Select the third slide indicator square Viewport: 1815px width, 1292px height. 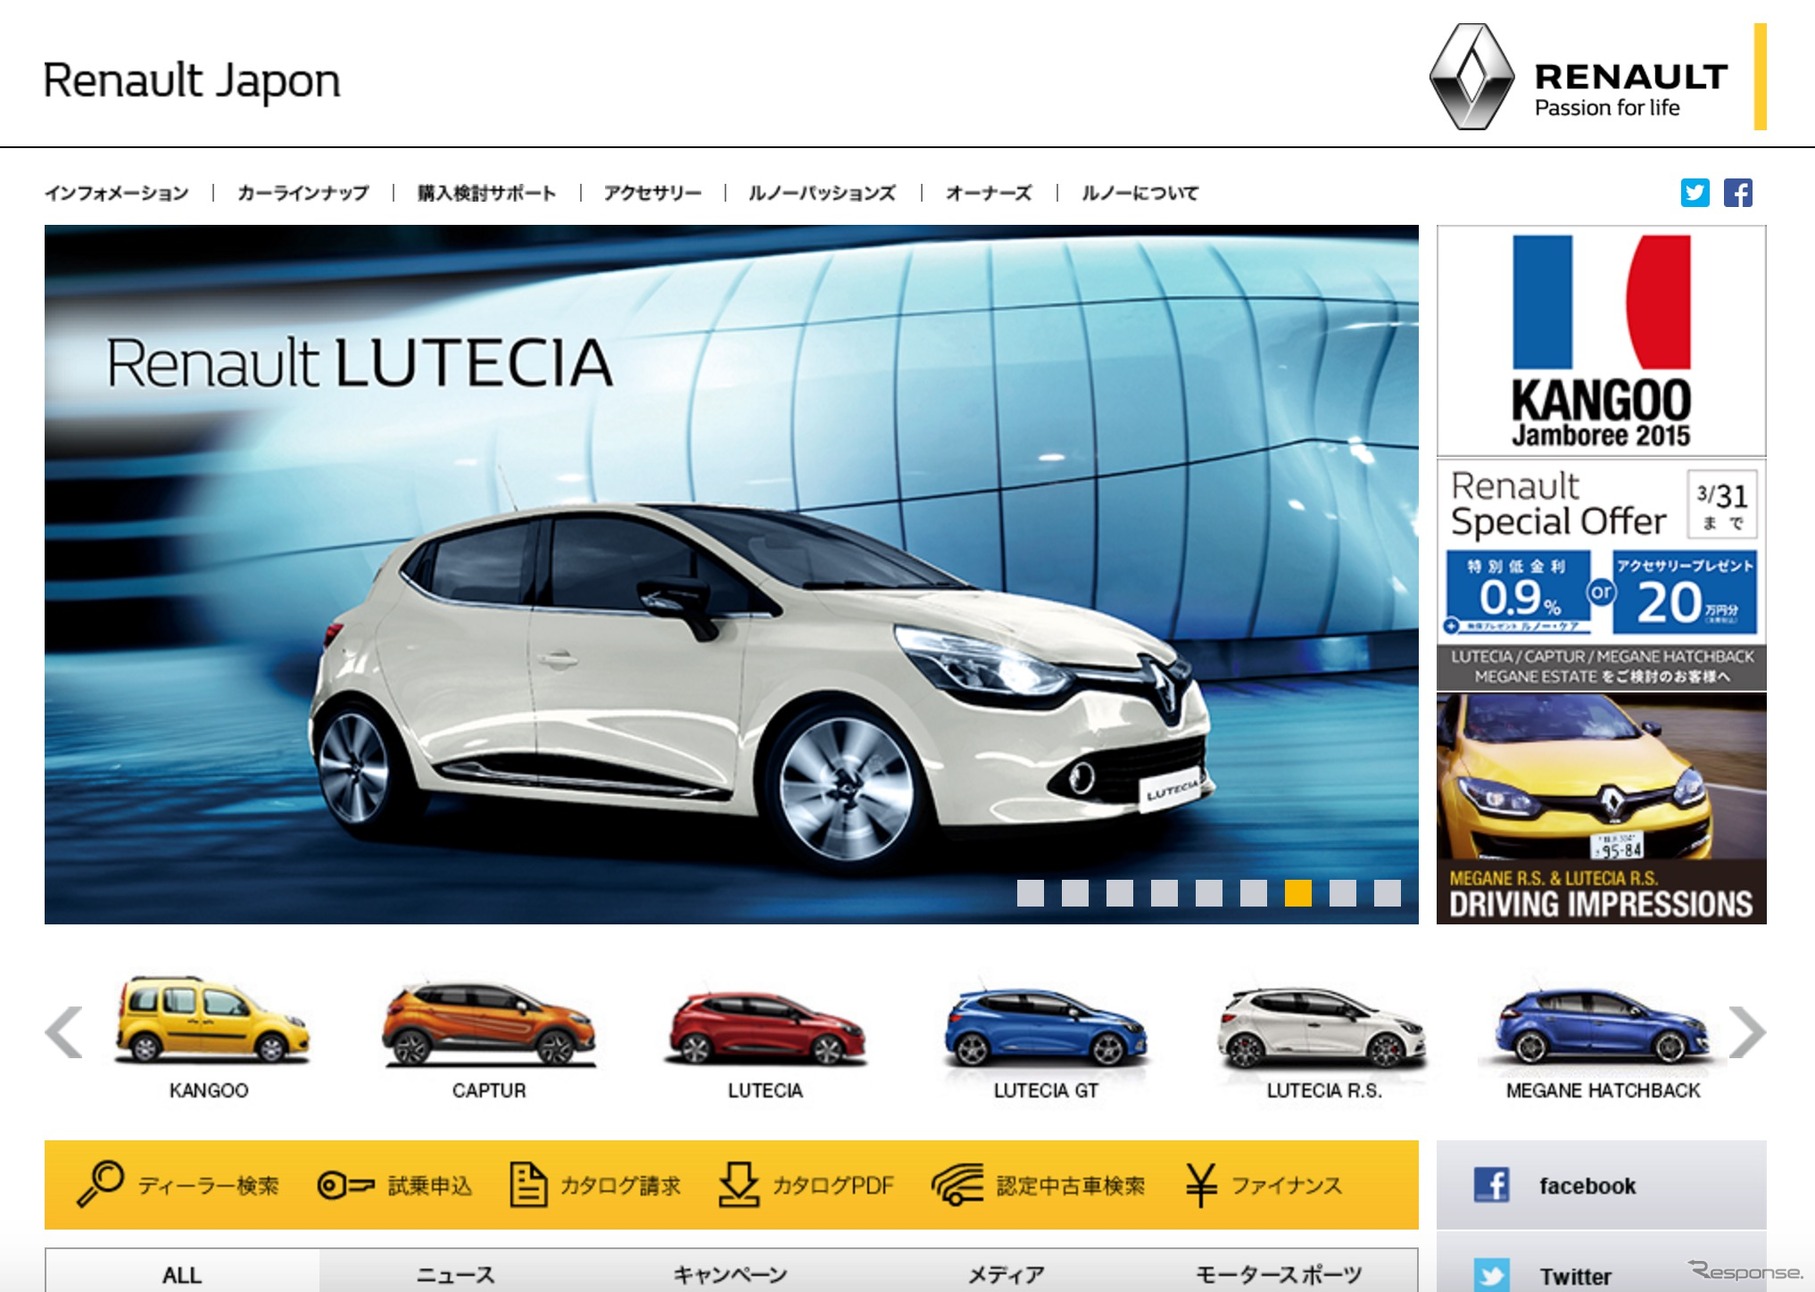click(1120, 893)
